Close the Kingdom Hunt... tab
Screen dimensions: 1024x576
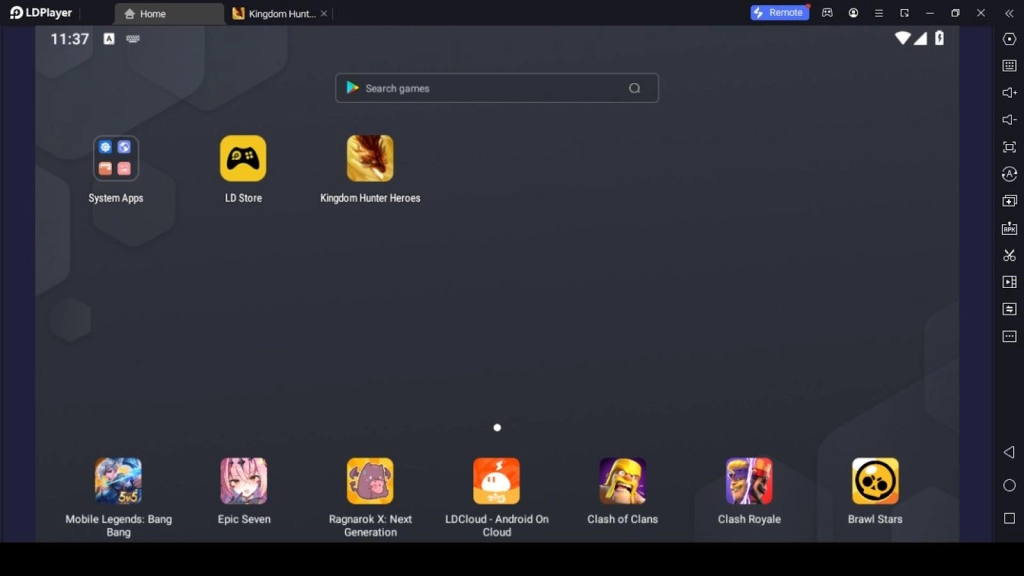(x=324, y=14)
